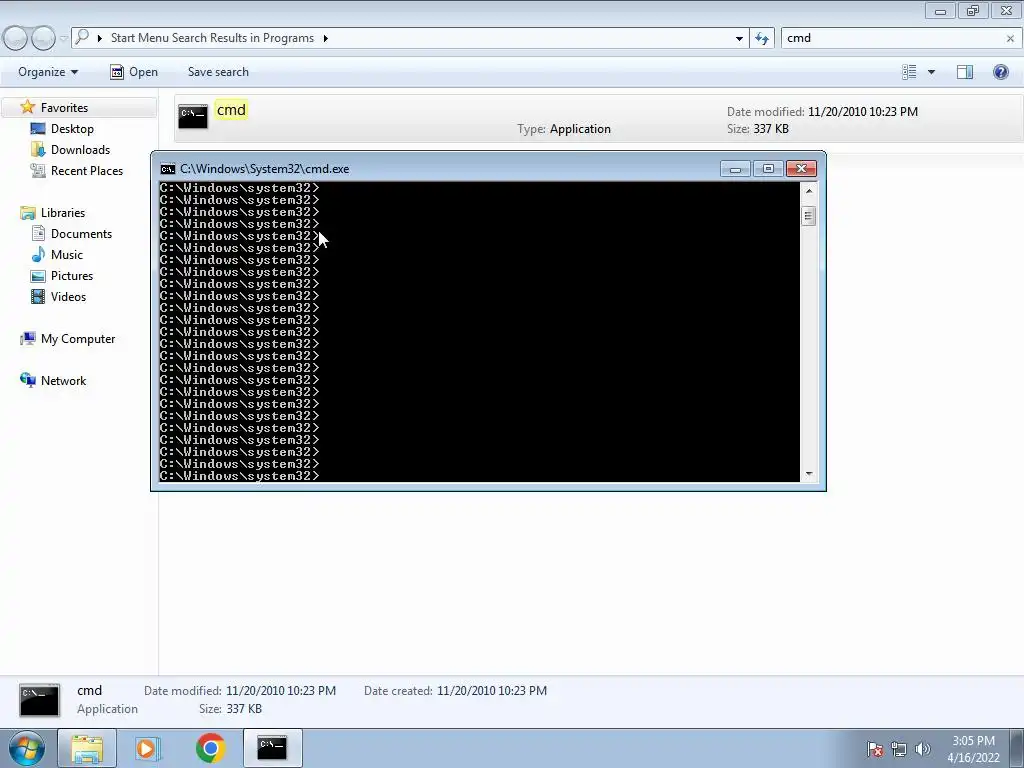Toggle the preview pane

[965, 72]
